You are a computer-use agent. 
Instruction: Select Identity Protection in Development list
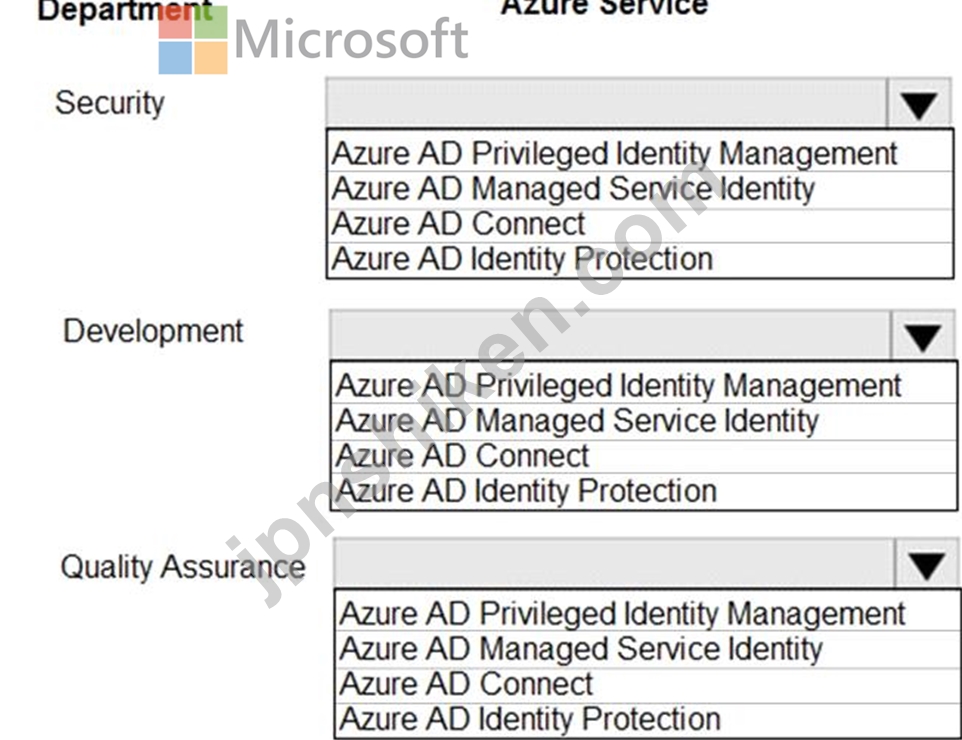pyautogui.click(x=644, y=491)
